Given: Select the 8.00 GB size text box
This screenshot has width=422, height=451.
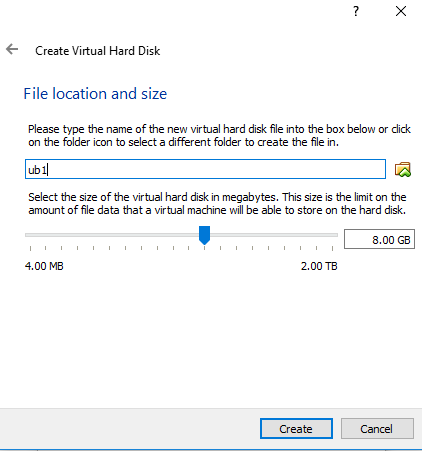Looking at the screenshot, I should pos(379,239).
